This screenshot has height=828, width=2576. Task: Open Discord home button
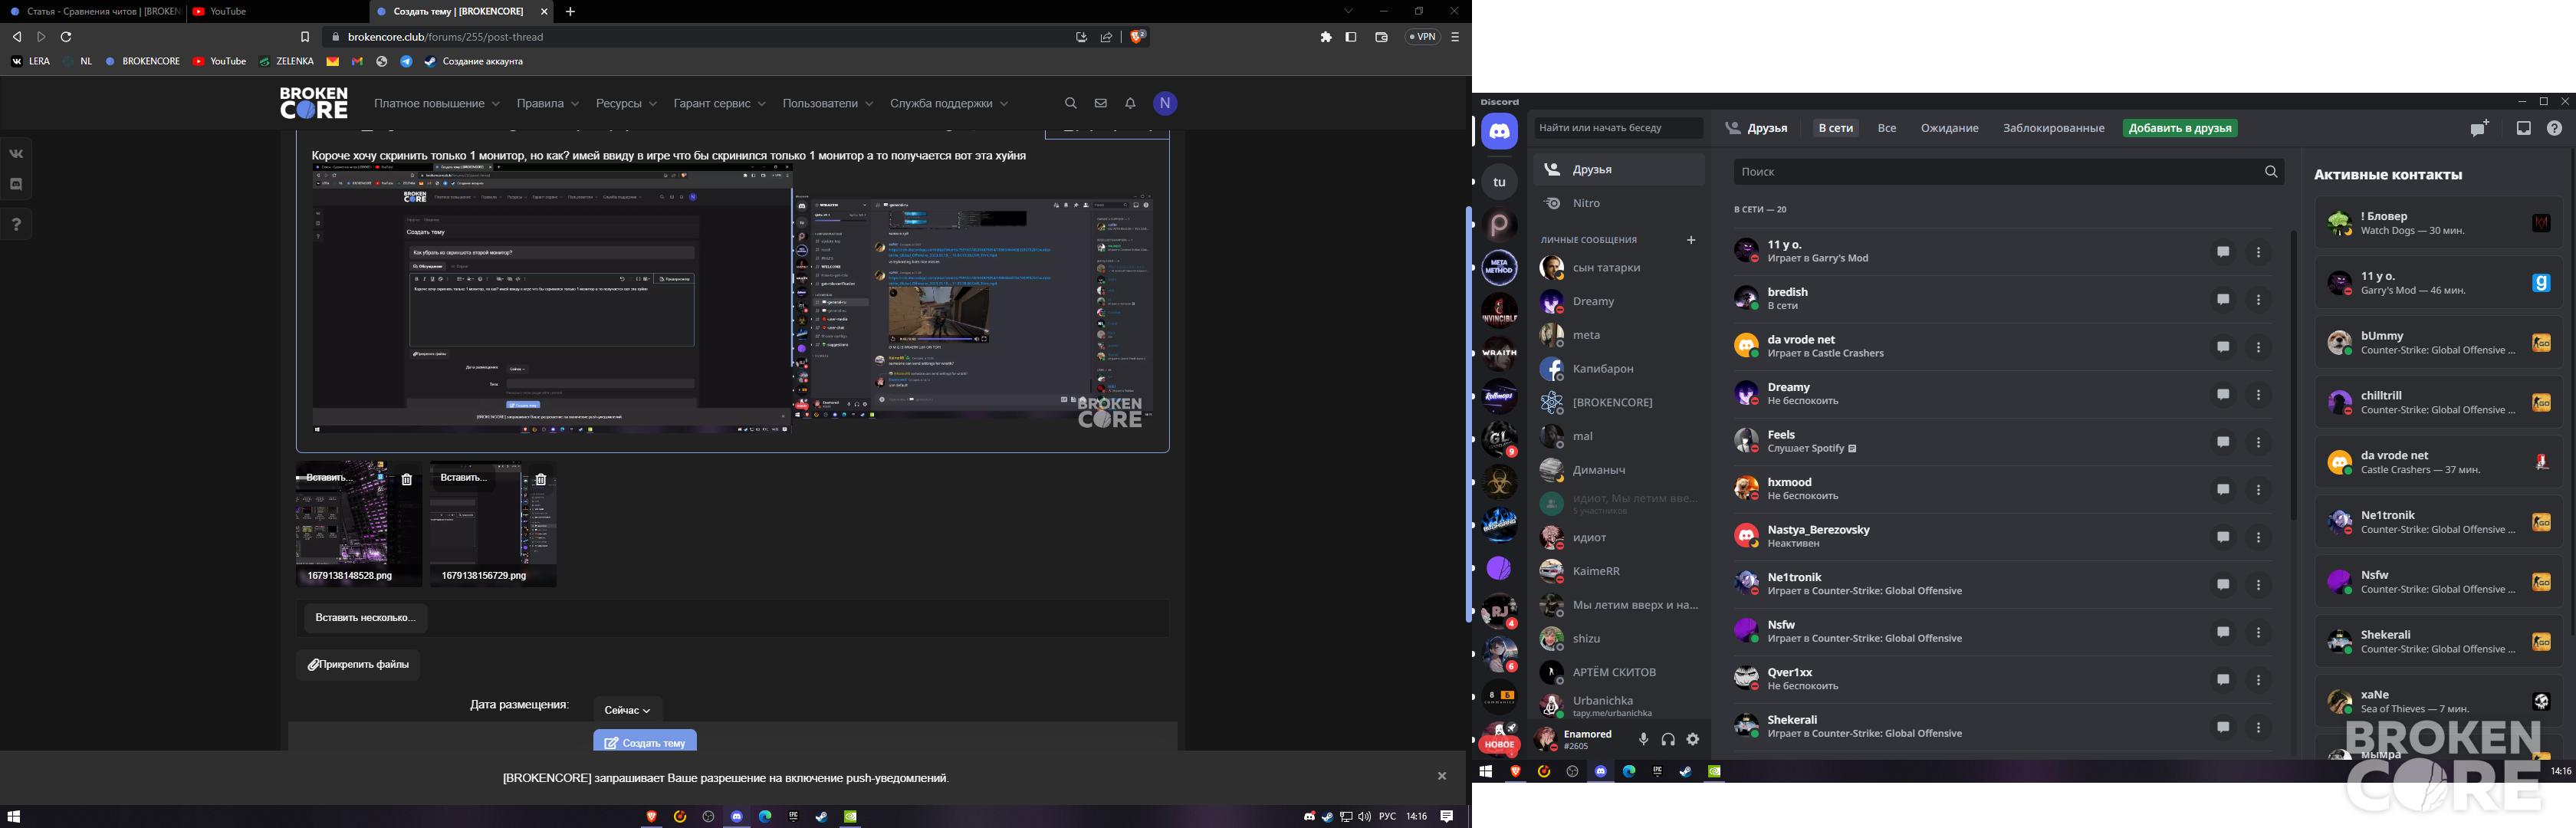pyautogui.click(x=1499, y=131)
